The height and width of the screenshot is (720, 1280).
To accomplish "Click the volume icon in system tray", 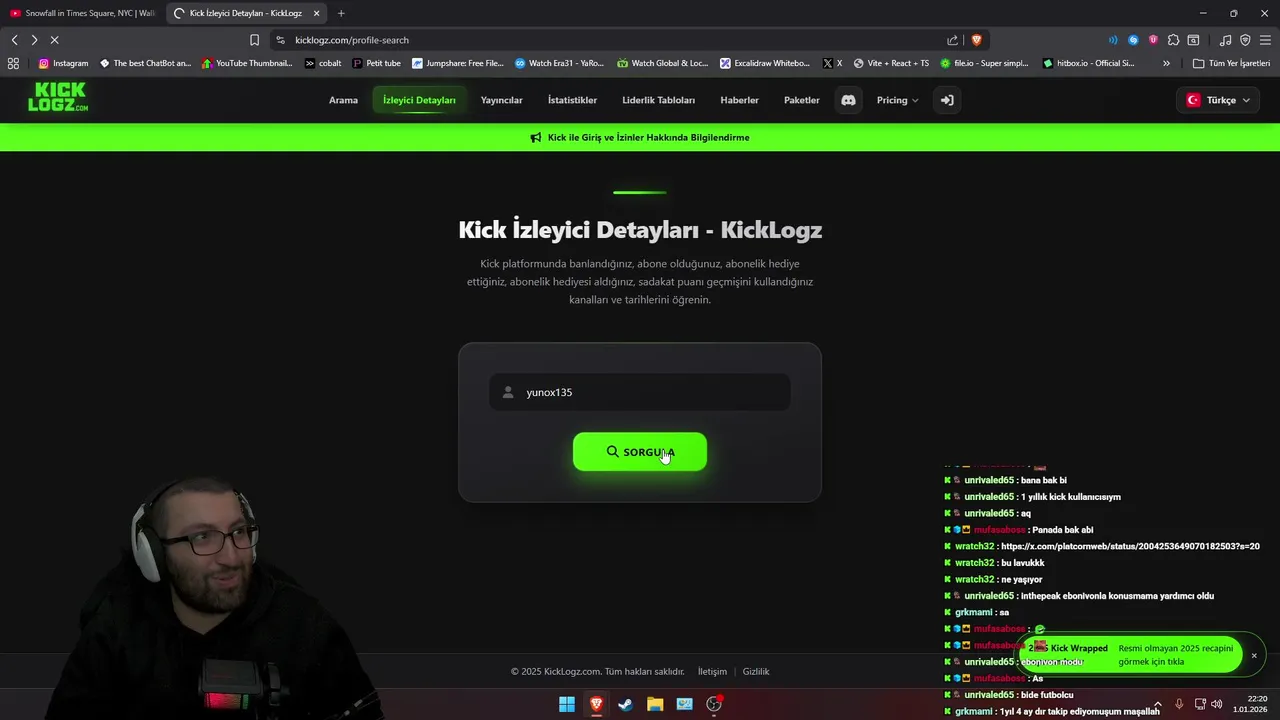I will pos(1216,704).
